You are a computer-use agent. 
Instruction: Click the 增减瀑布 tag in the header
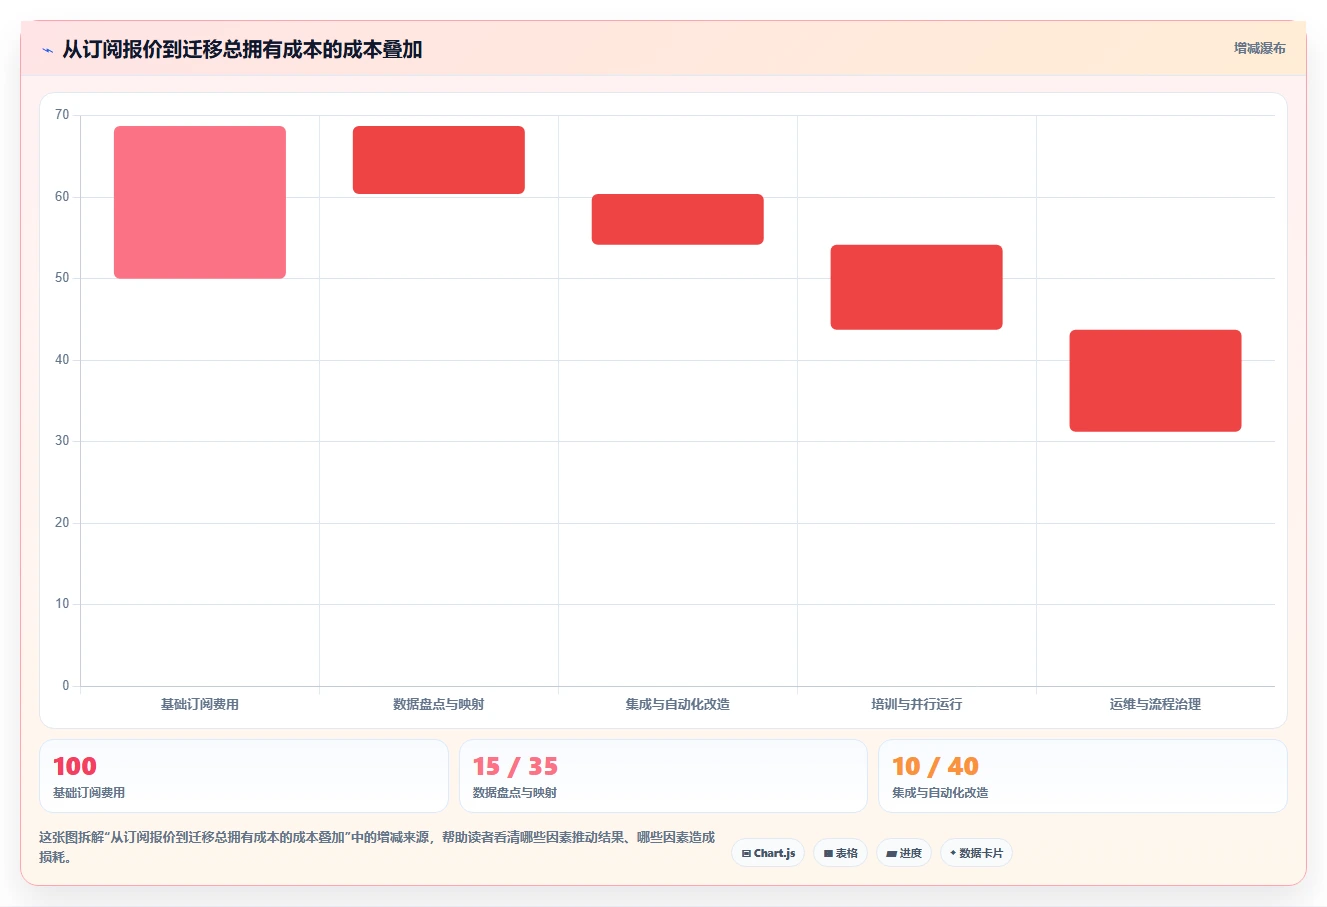click(x=1259, y=48)
